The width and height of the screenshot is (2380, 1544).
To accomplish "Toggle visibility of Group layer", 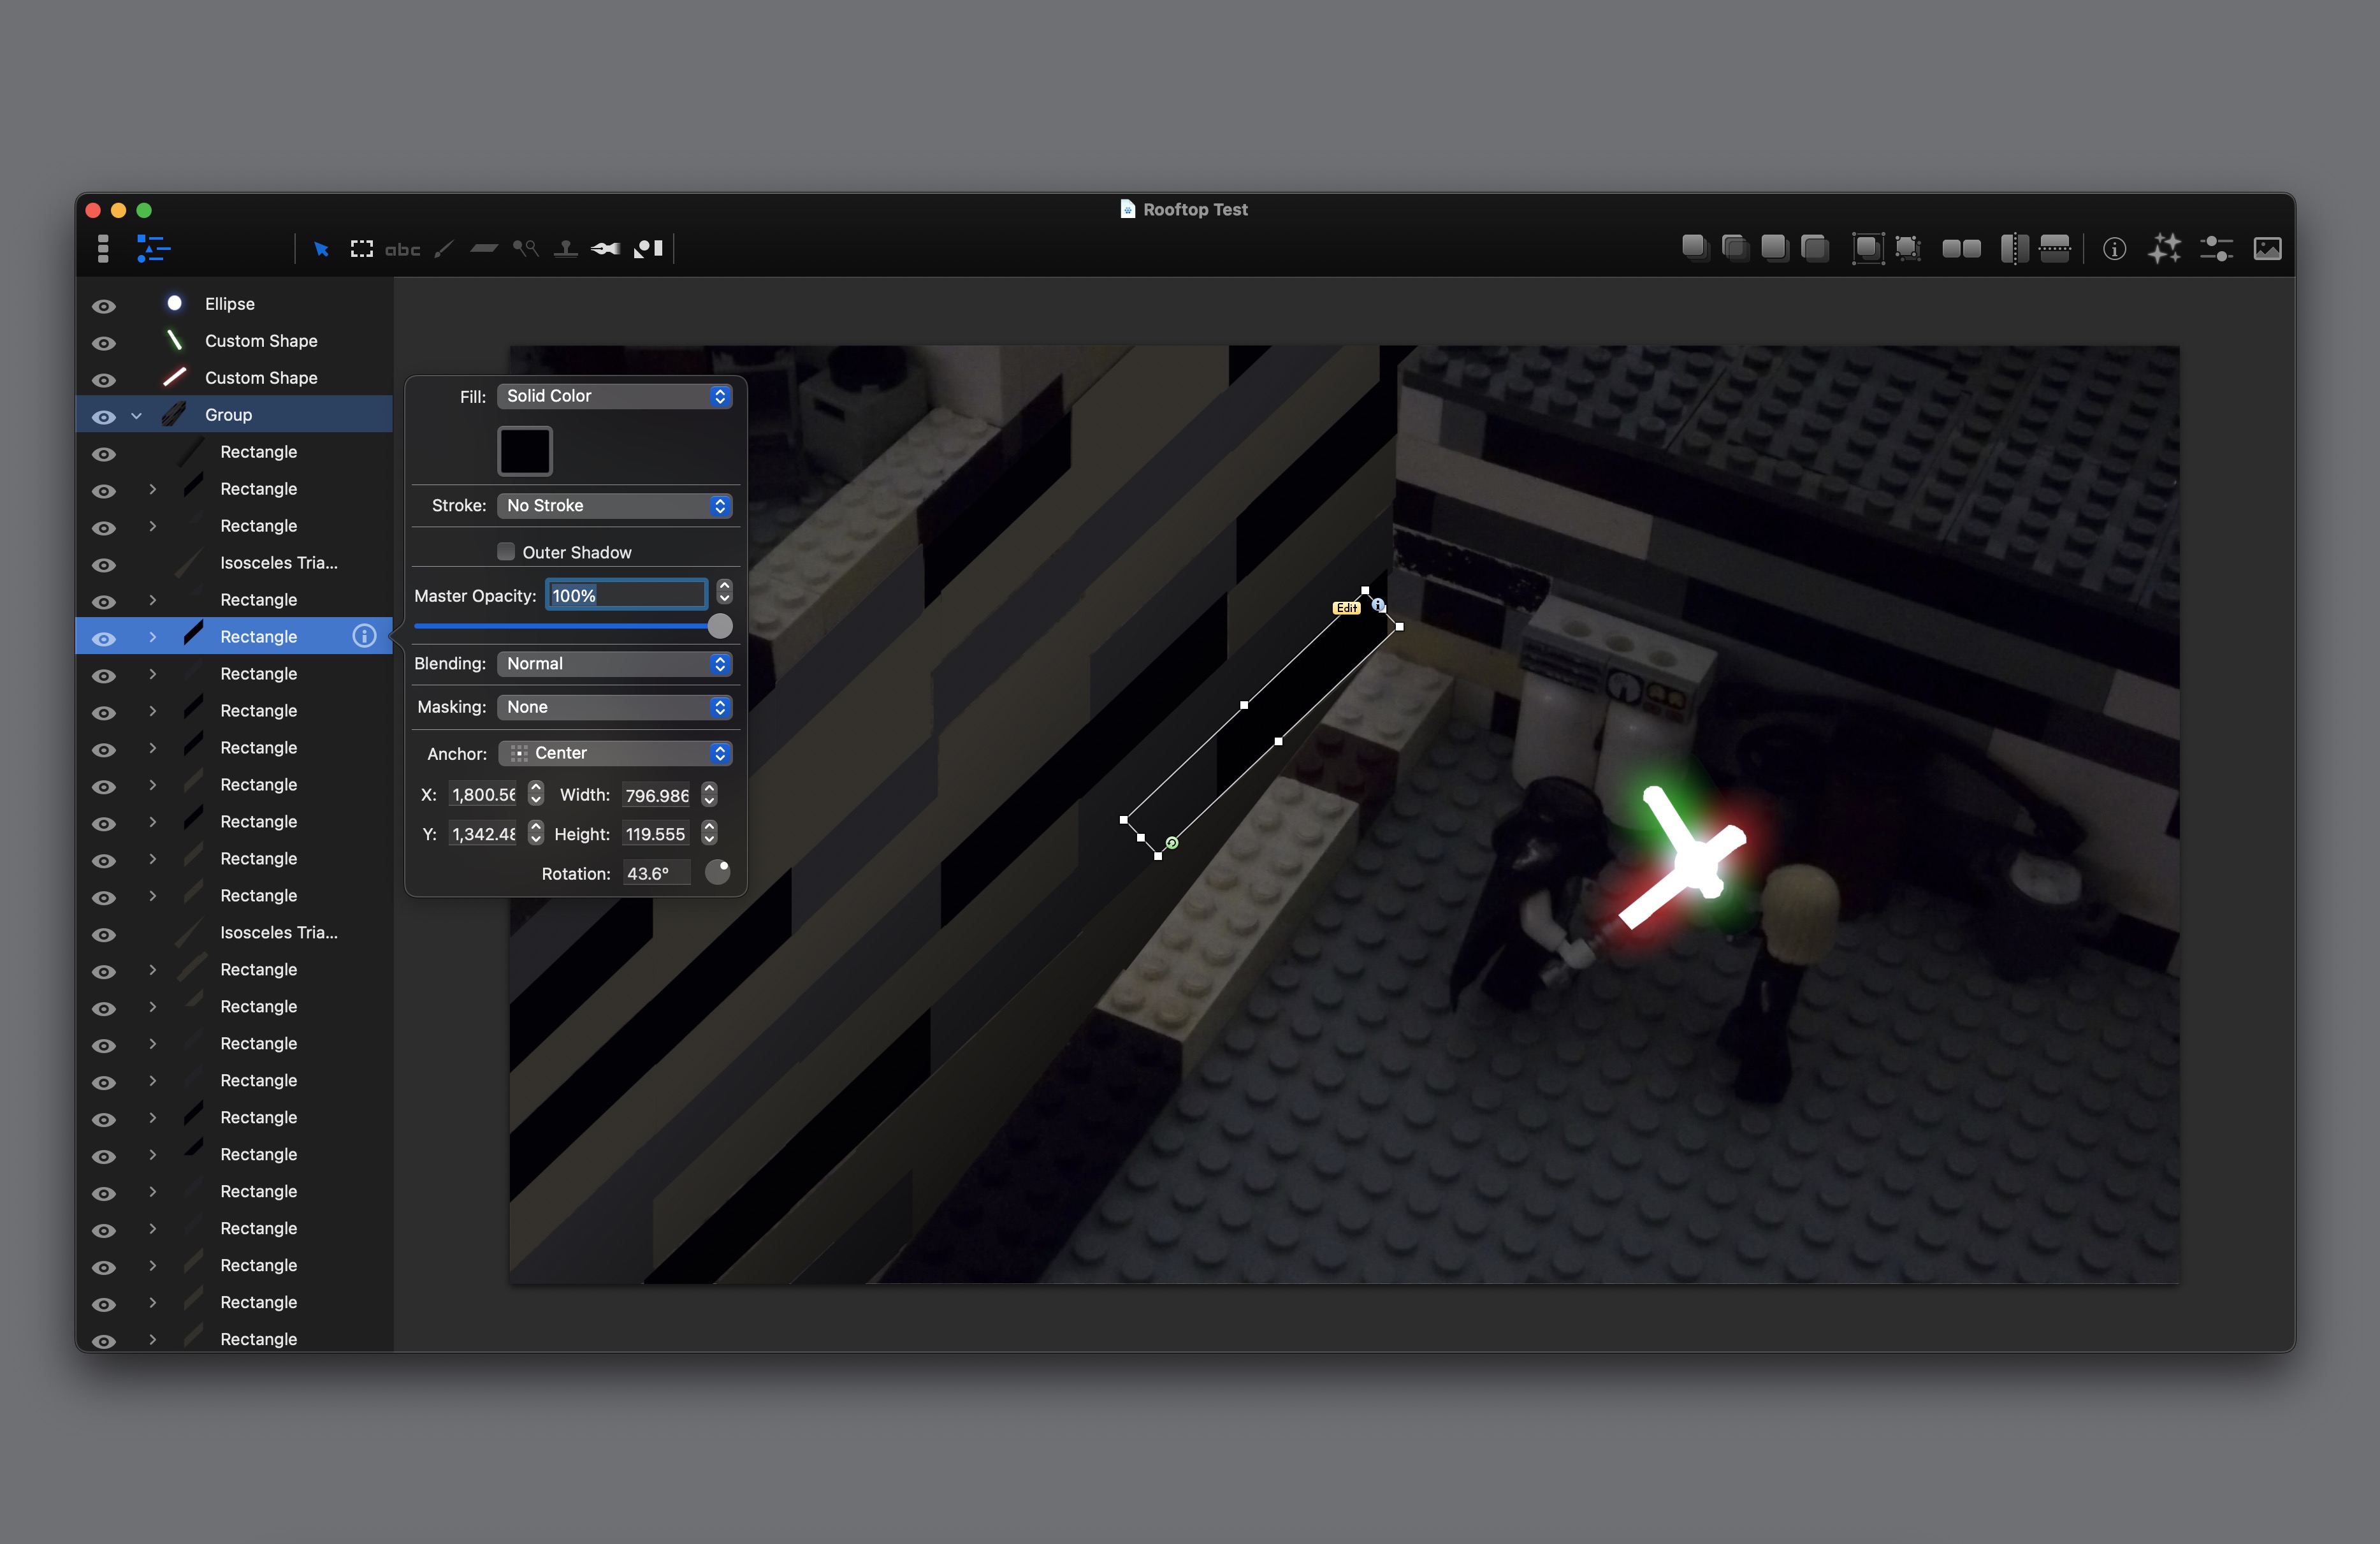I will [104, 417].
